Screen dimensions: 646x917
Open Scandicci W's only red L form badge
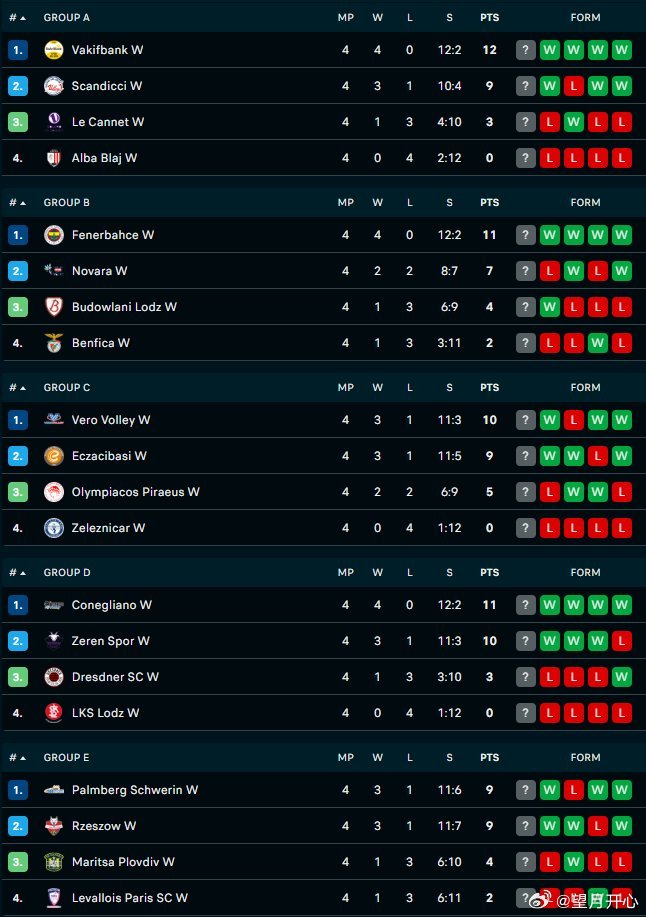574,86
